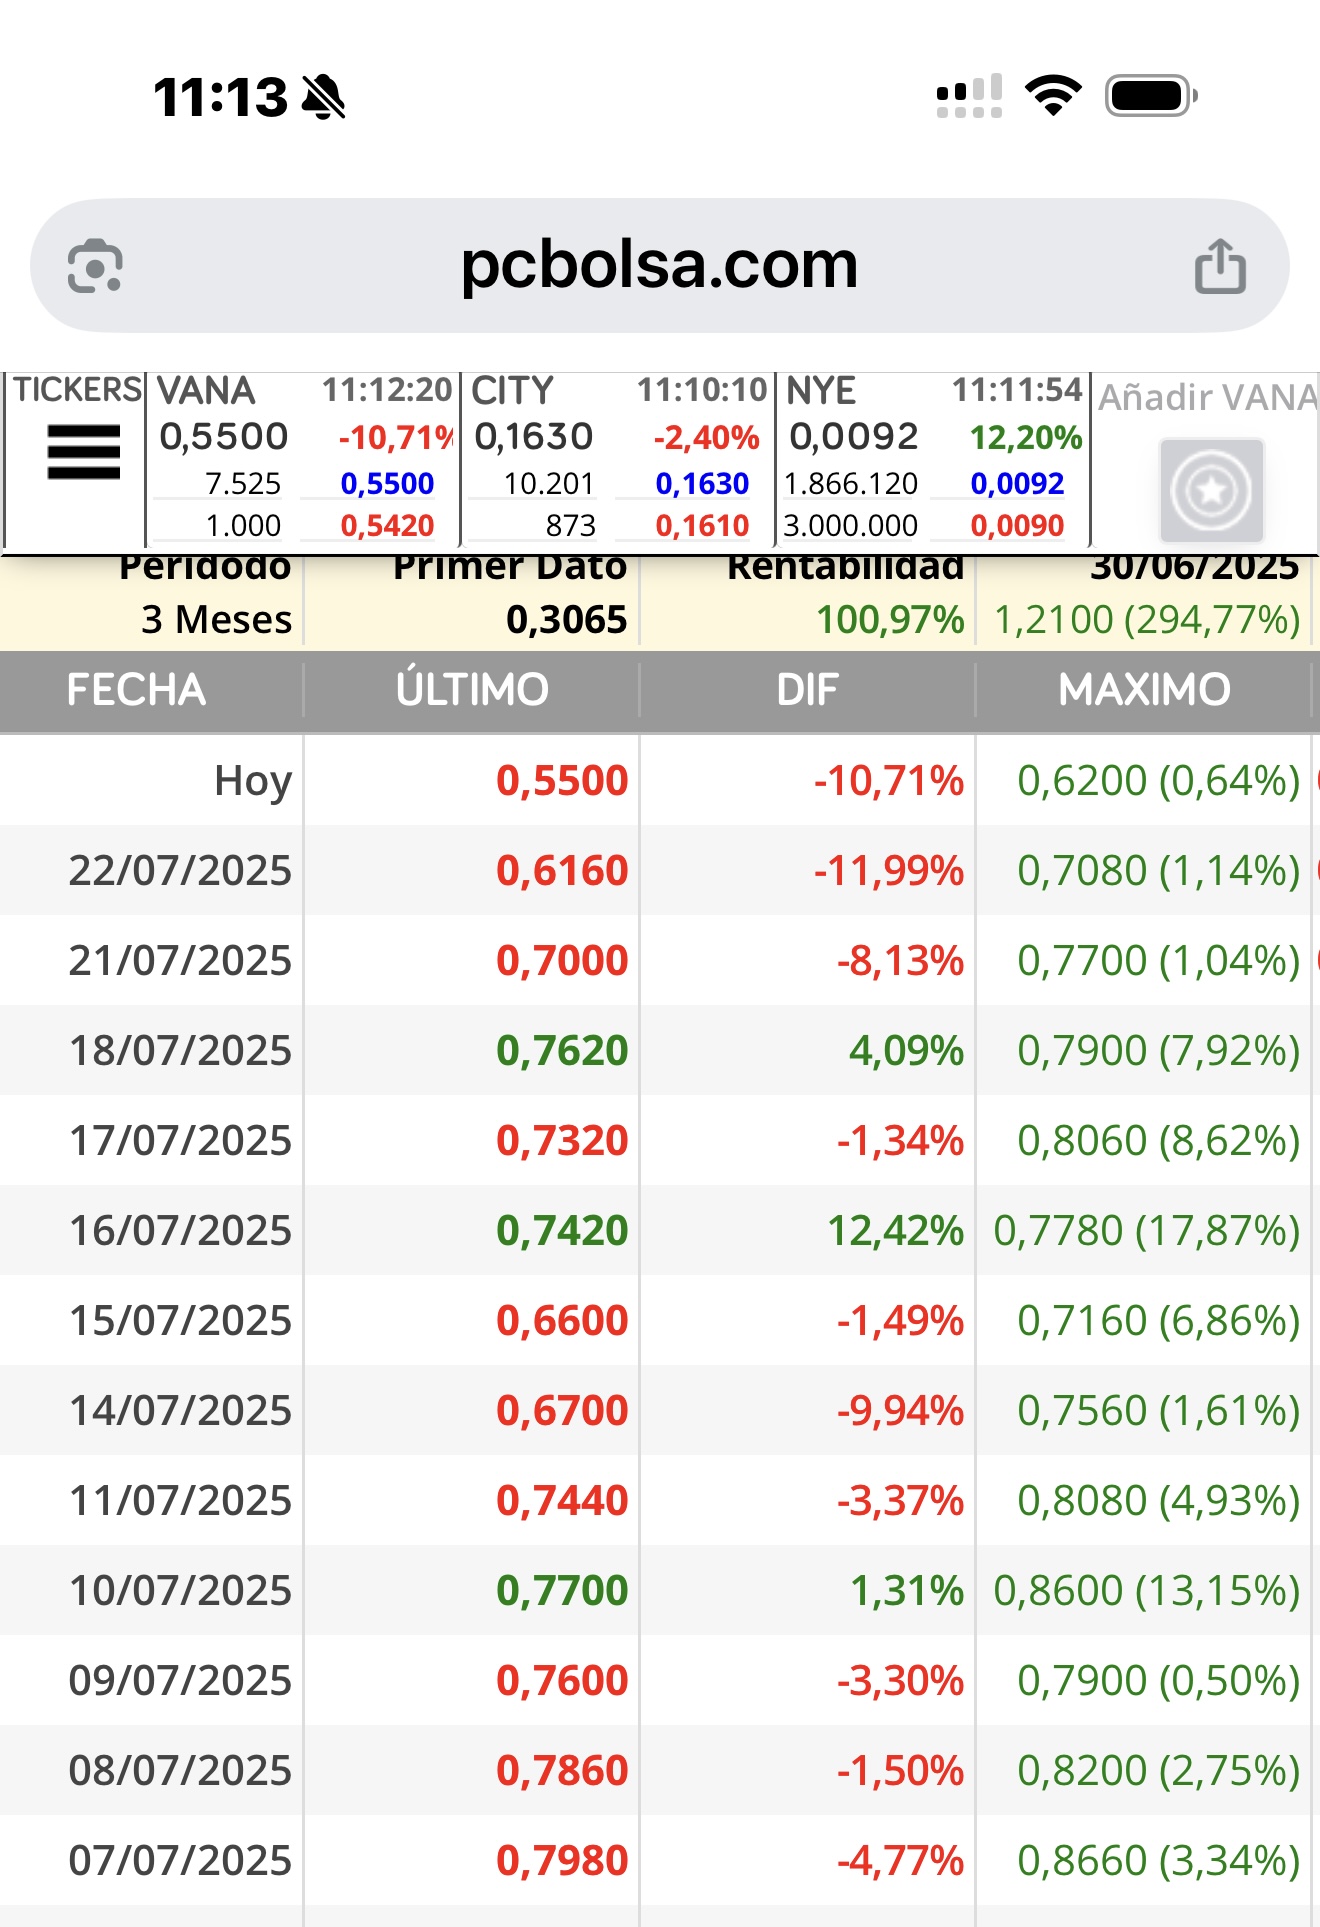Click NYE's 12,20% change value

tap(1026, 437)
